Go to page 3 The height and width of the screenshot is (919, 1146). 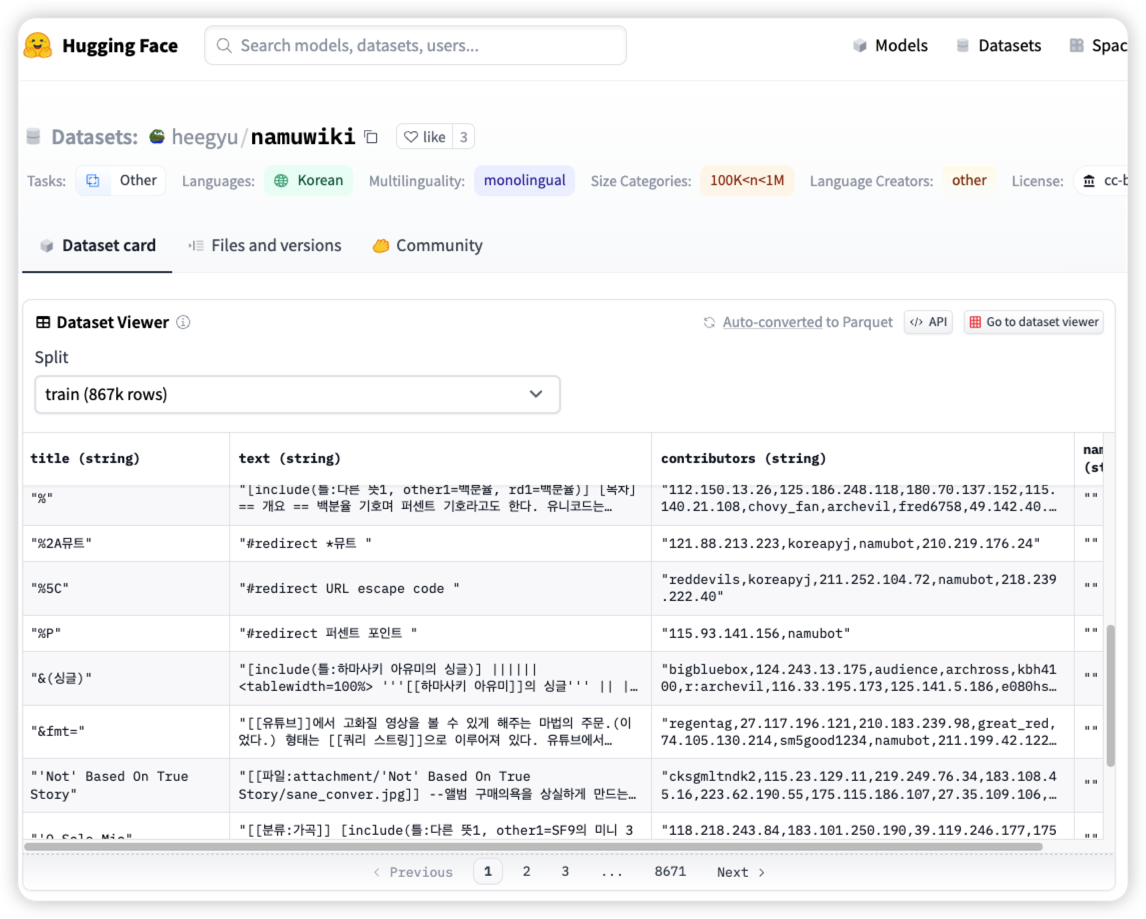click(565, 871)
